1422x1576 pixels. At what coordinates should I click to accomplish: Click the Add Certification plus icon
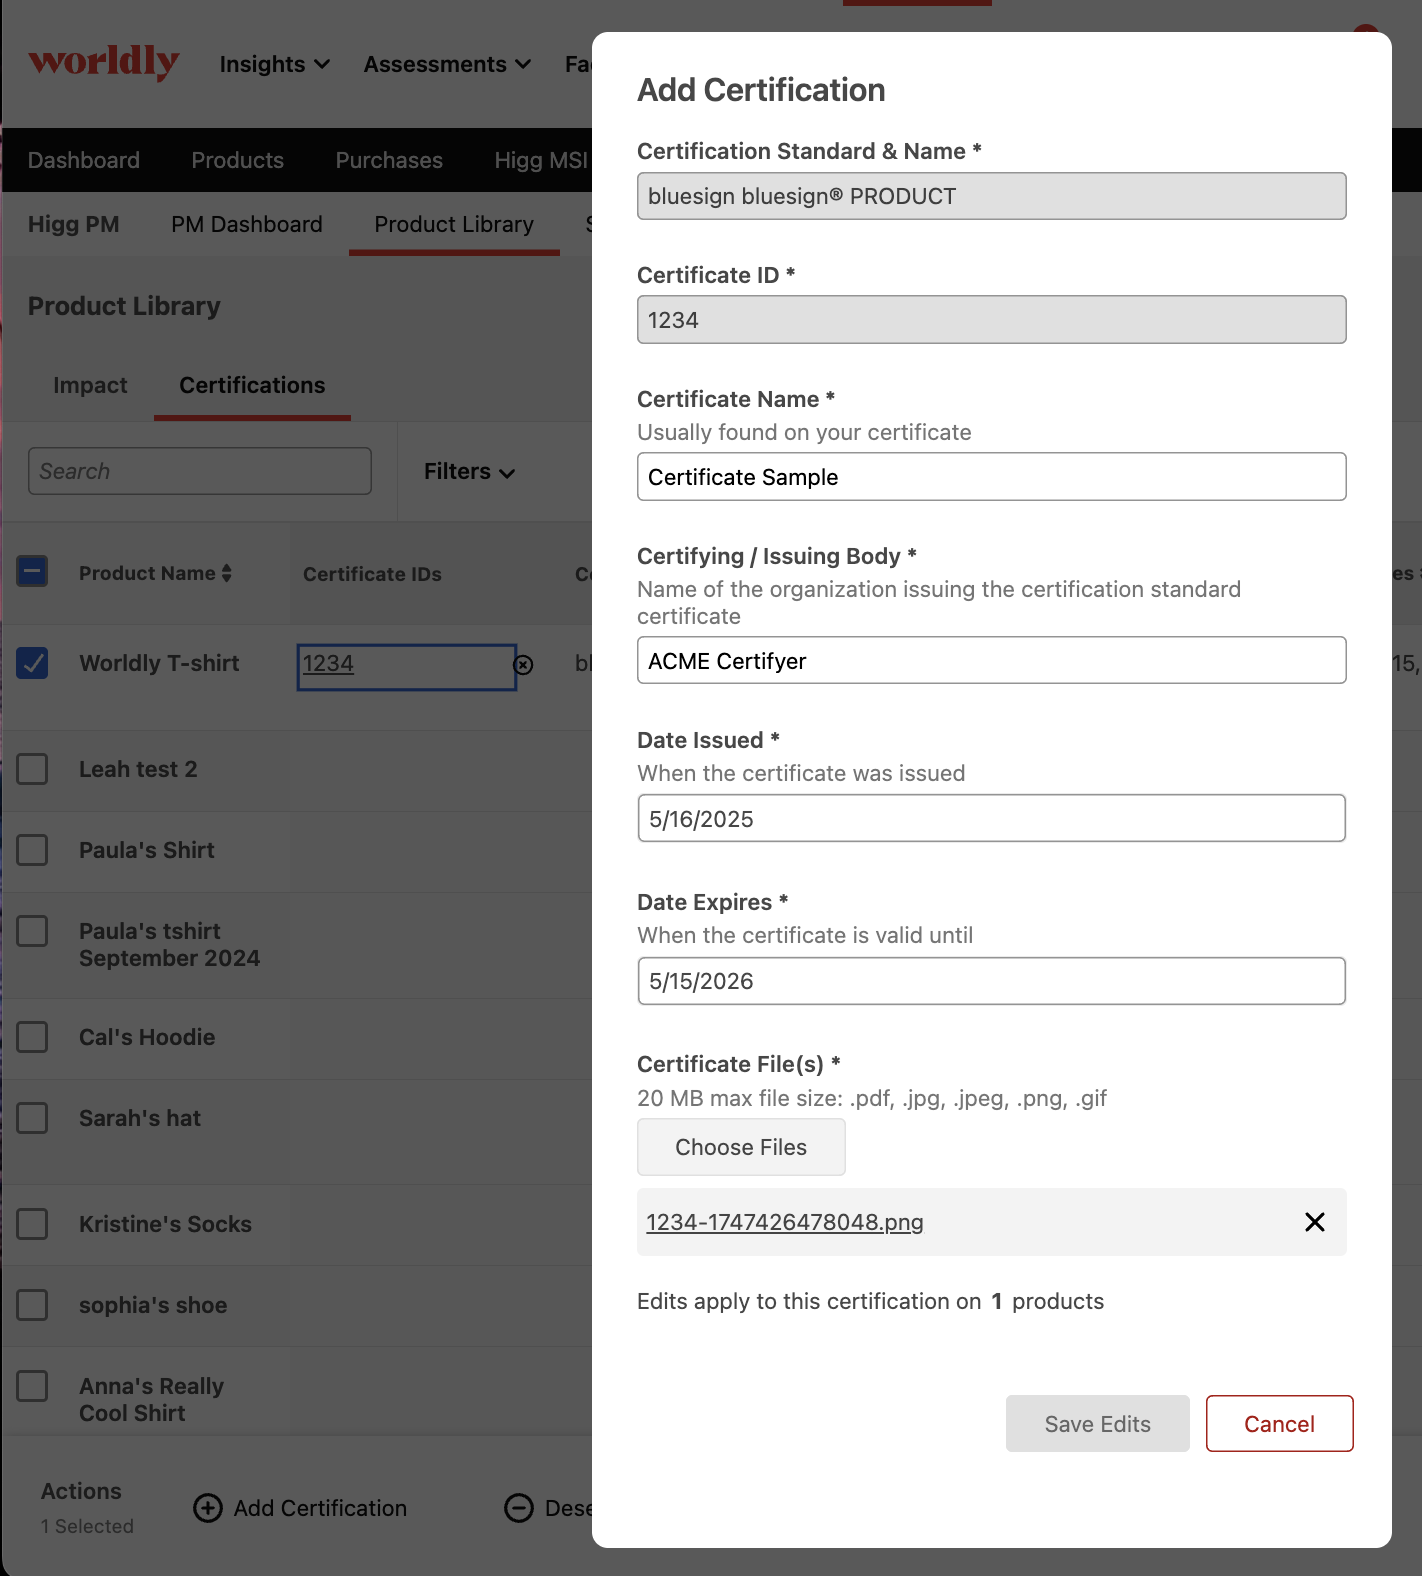click(x=208, y=1508)
